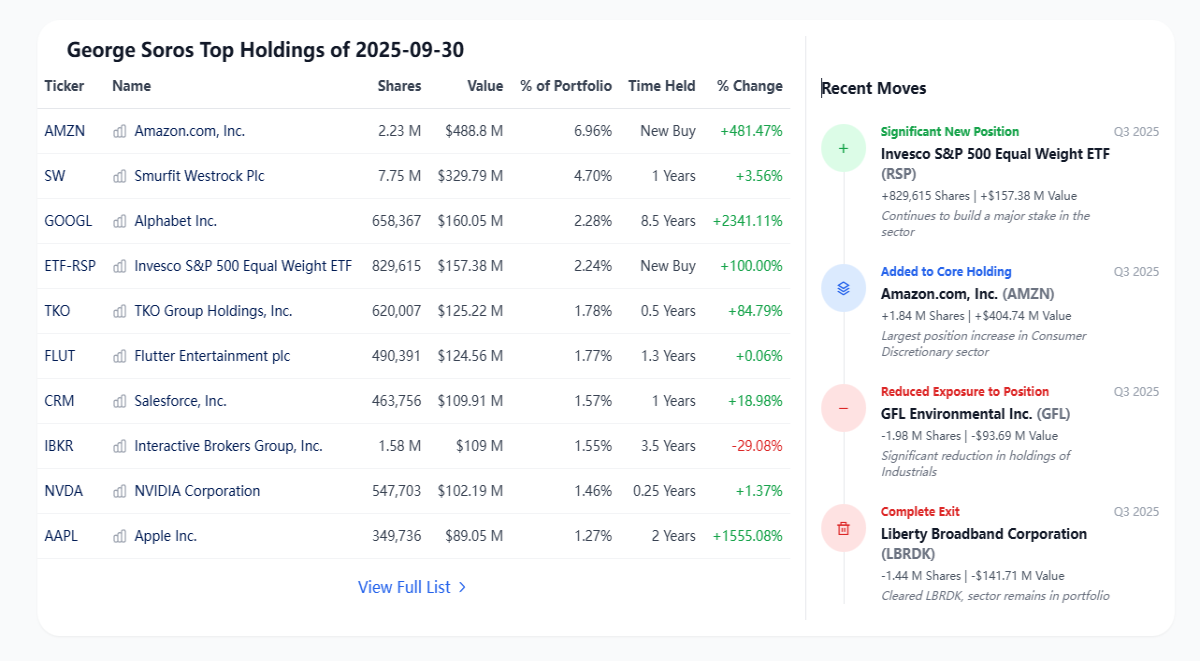Select the Interactive Brokers Group, Inc. row name
This screenshot has width=1200, height=661.
pos(228,446)
